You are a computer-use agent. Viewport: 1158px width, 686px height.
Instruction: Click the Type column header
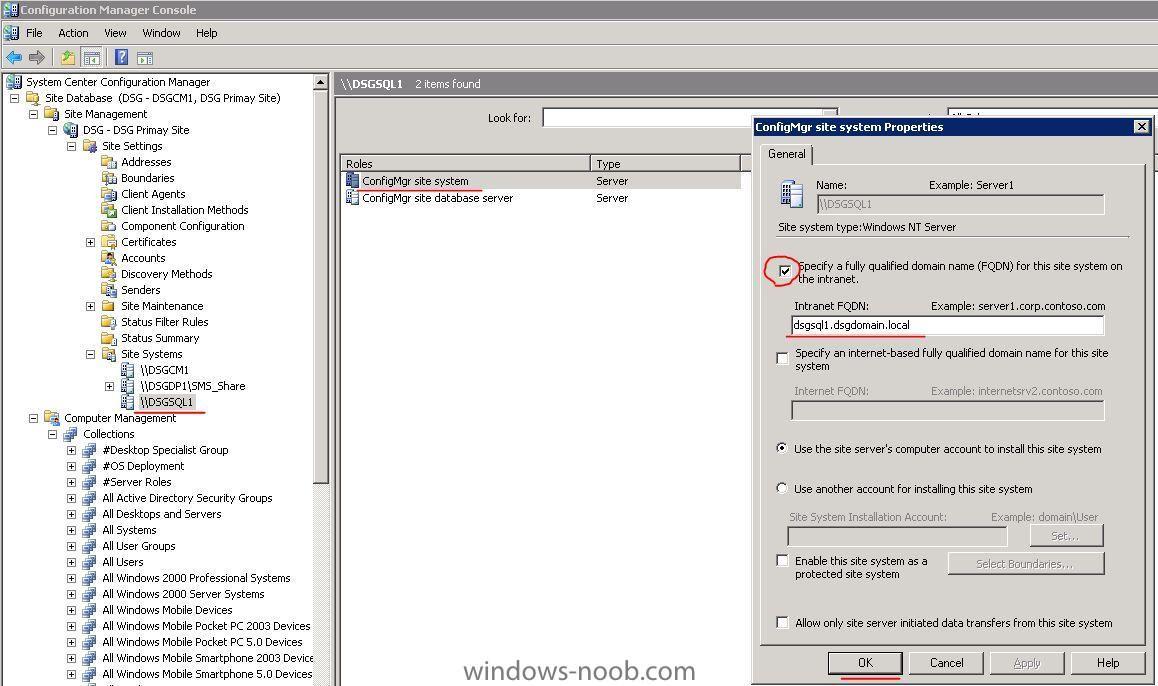coord(665,164)
